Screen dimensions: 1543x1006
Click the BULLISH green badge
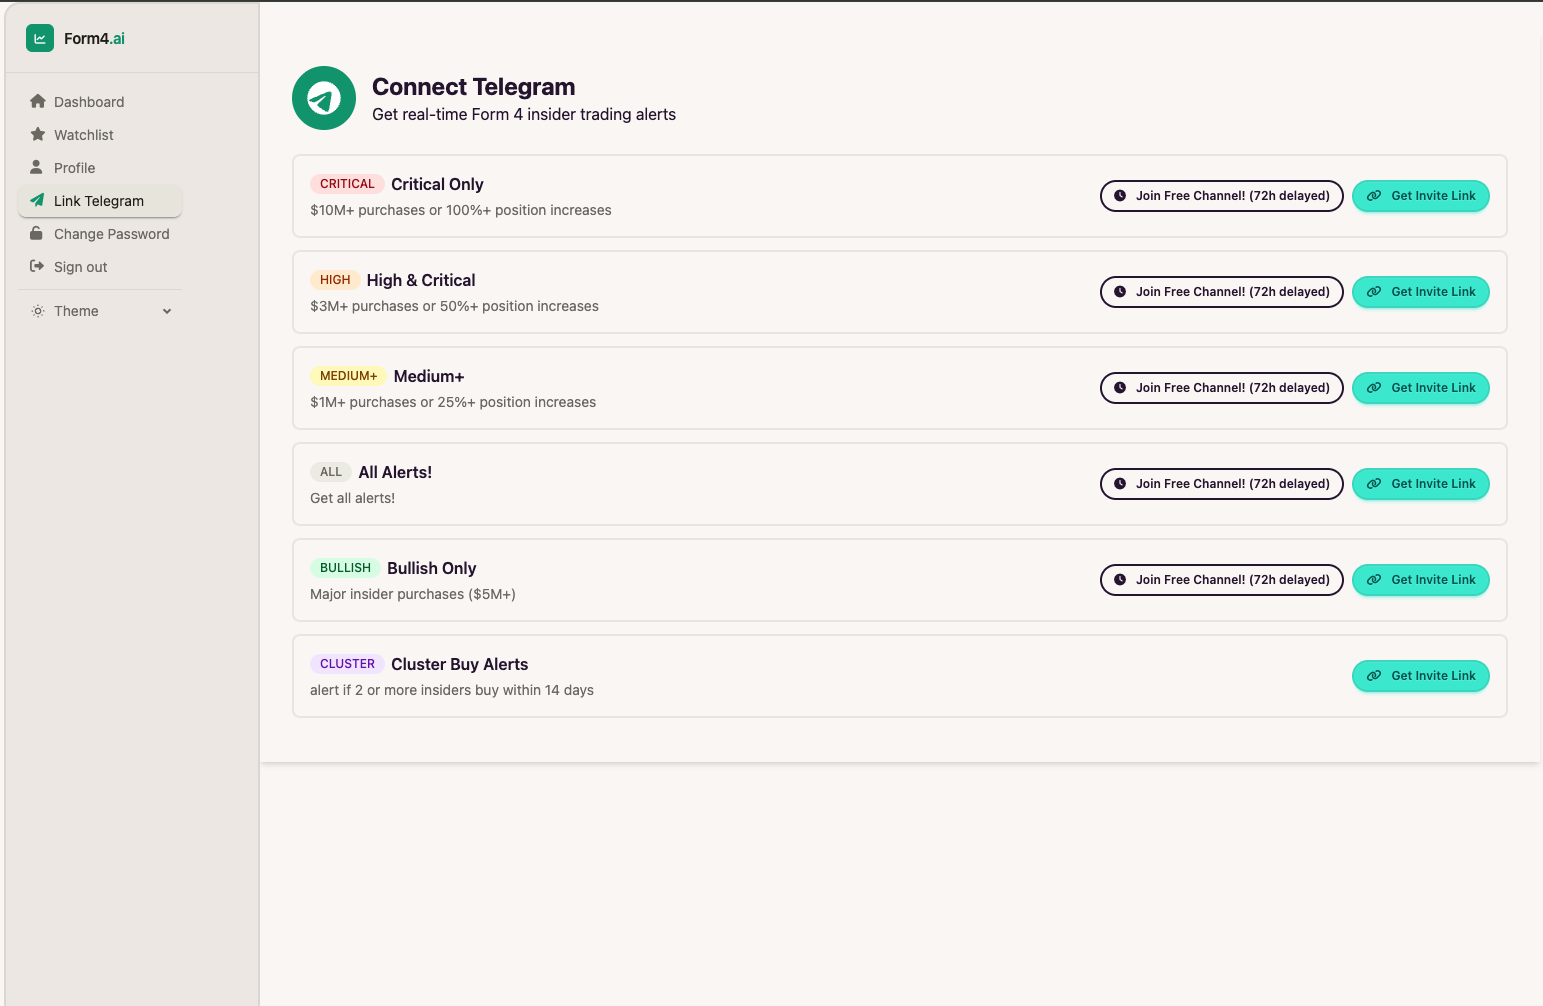tap(345, 568)
